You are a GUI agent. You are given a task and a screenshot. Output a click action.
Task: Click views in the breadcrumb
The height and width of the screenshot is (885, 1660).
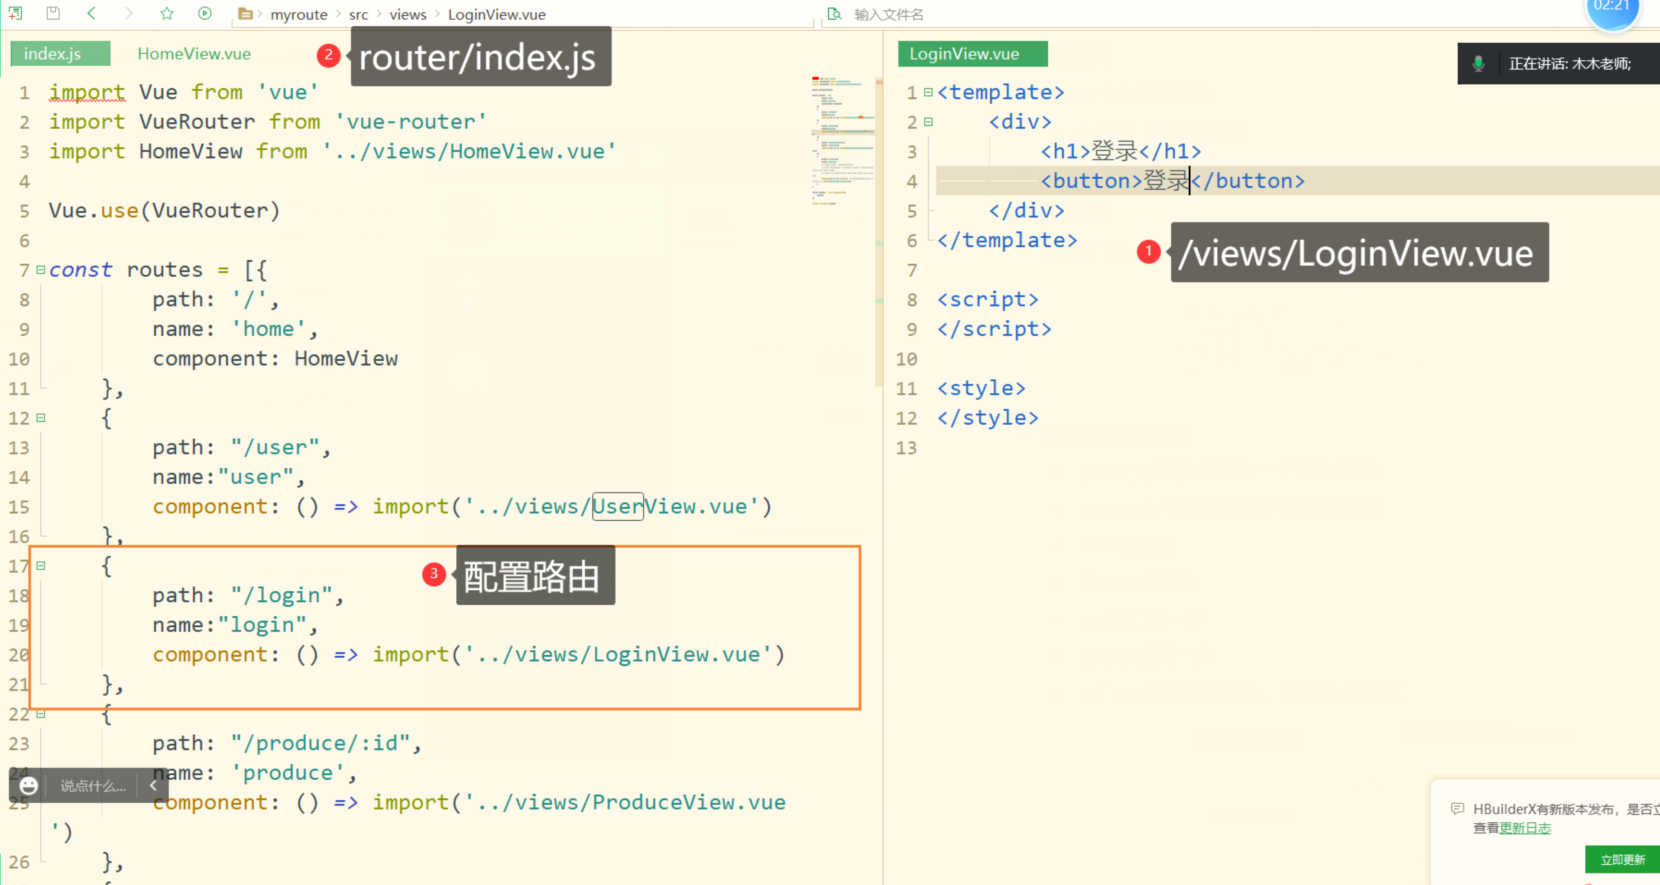[408, 15]
